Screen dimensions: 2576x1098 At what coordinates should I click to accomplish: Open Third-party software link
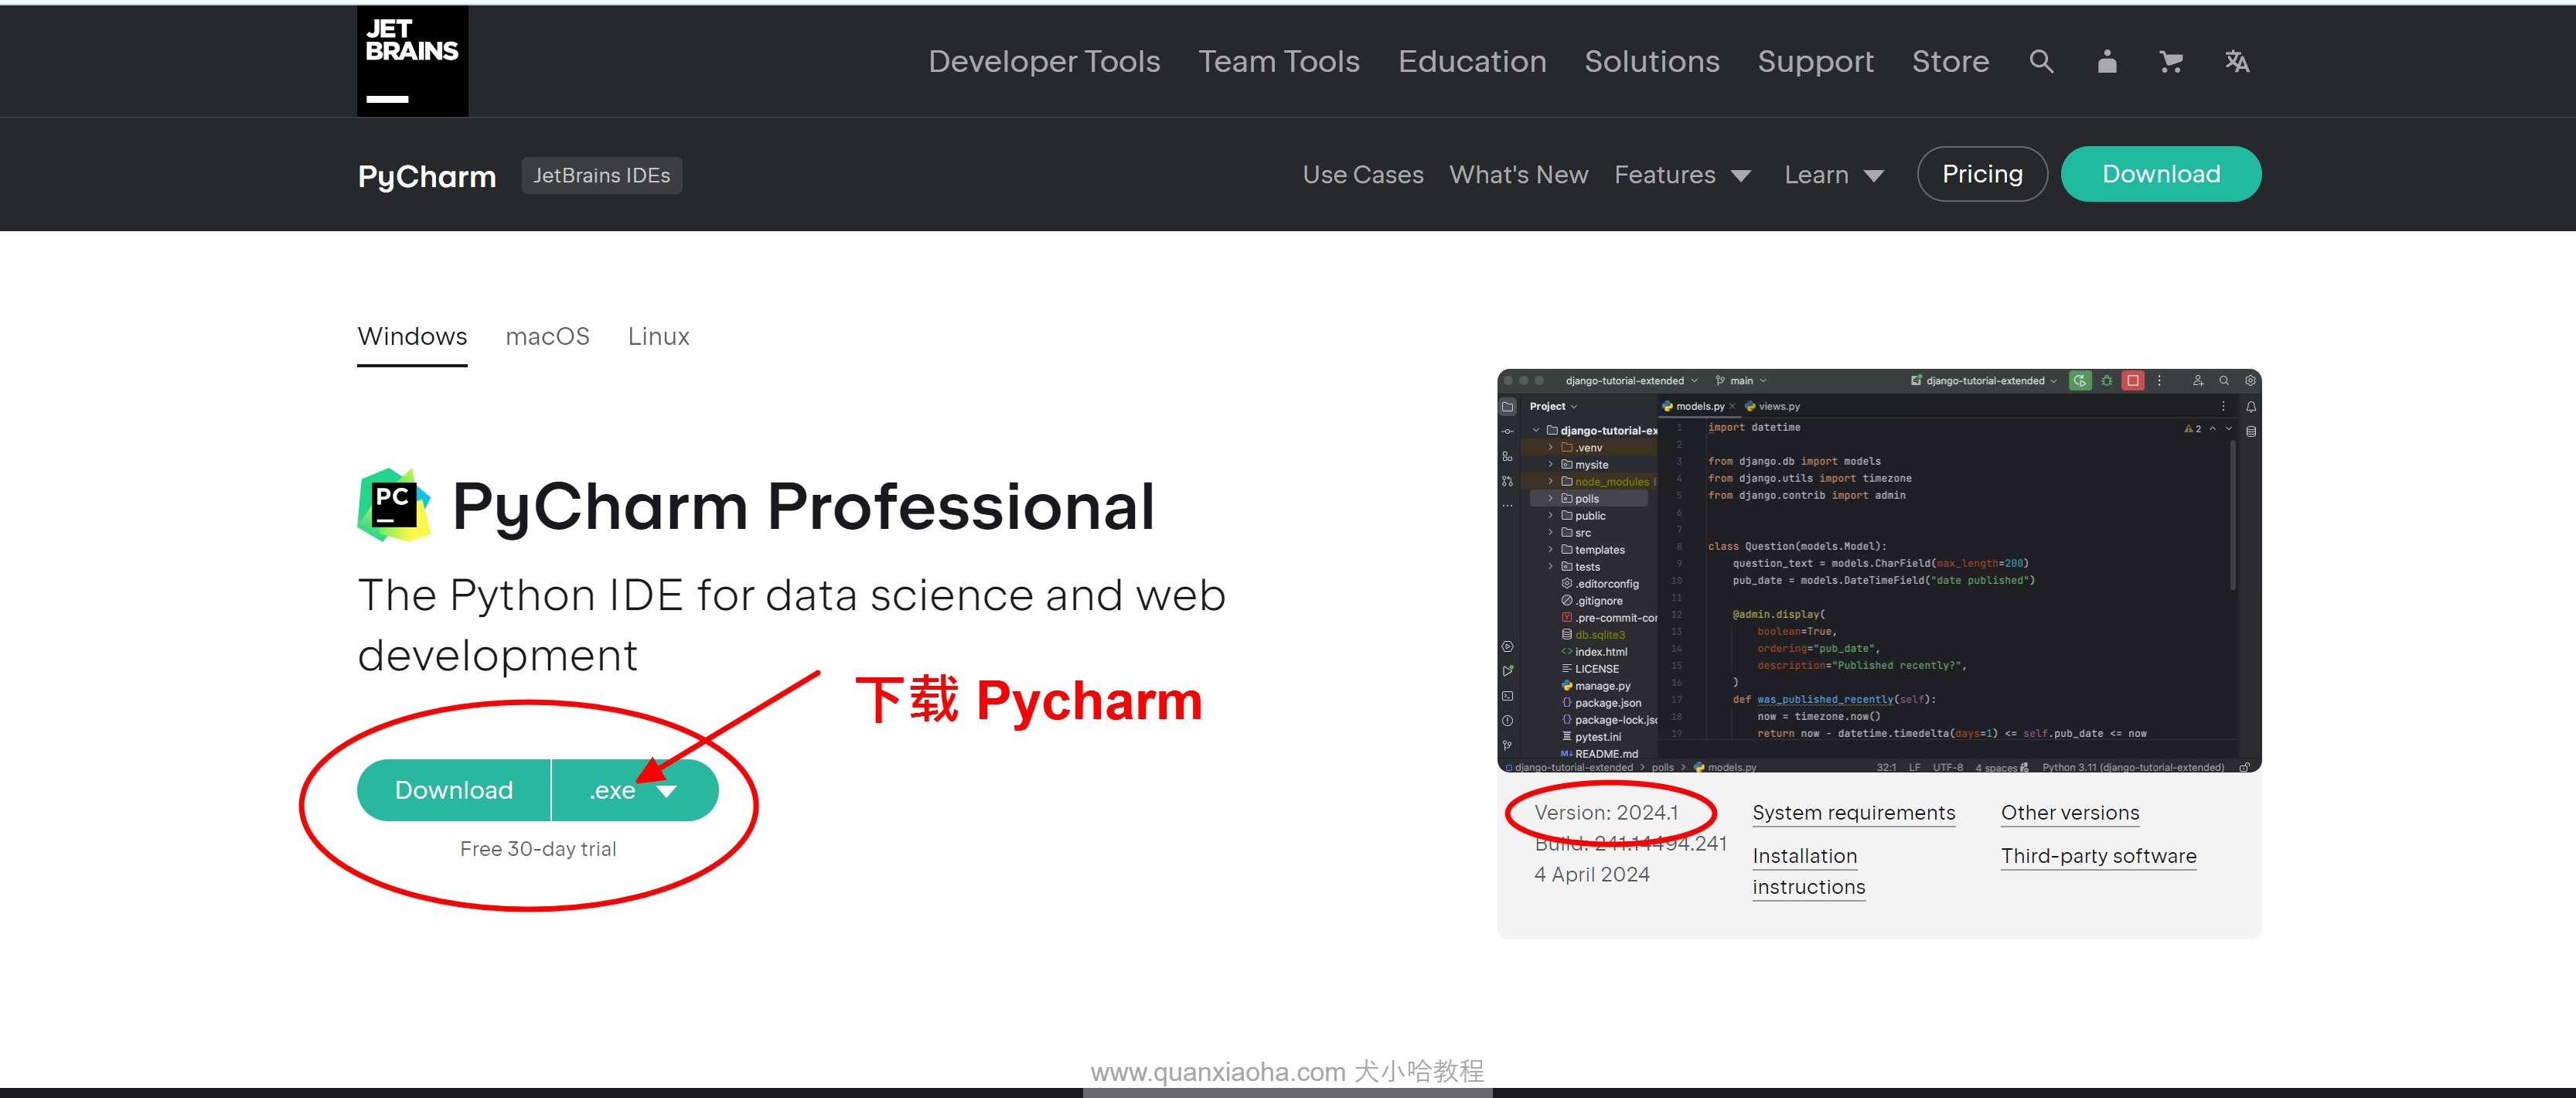pyautogui.click(x=2098, y=856)
